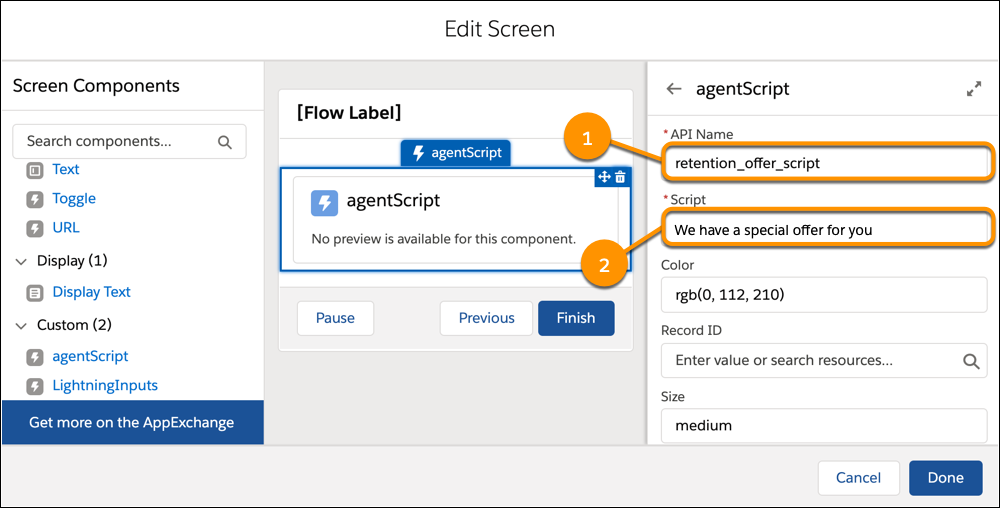This screenshot has width=1000, height=508.
Task: Expand the properties panel with the arrows icon
Action: click(x=974, y=89)
